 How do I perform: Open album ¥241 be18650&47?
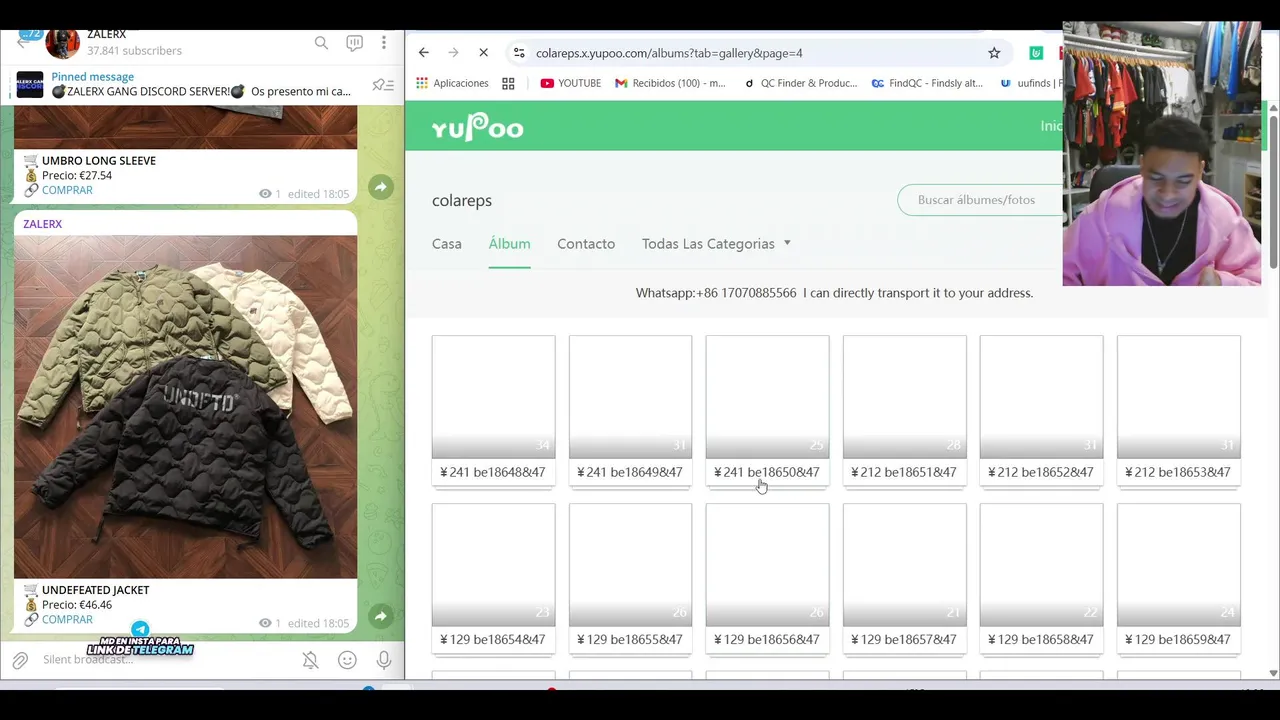(767, 410)
